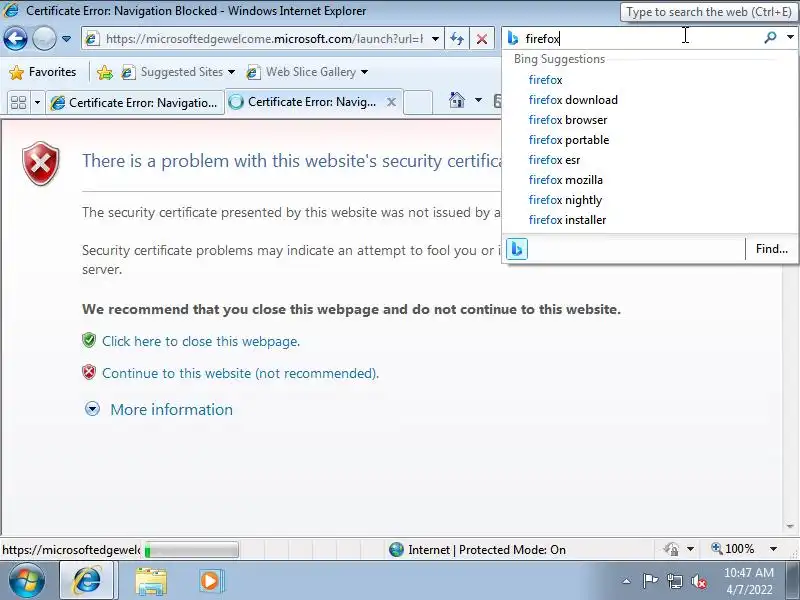
Task: Click the address bar URL field
Action: (x=256, y=39)
